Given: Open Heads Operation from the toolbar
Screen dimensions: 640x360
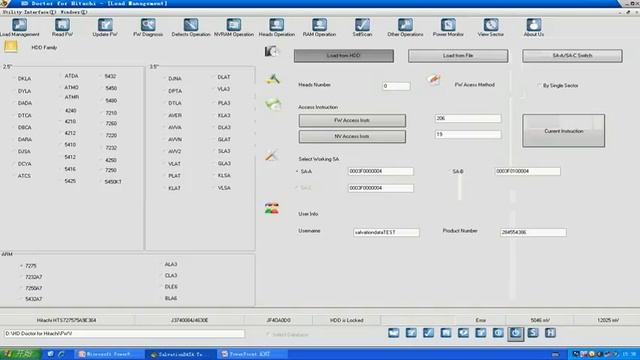Looking at the screenshot, I should 276,28.
